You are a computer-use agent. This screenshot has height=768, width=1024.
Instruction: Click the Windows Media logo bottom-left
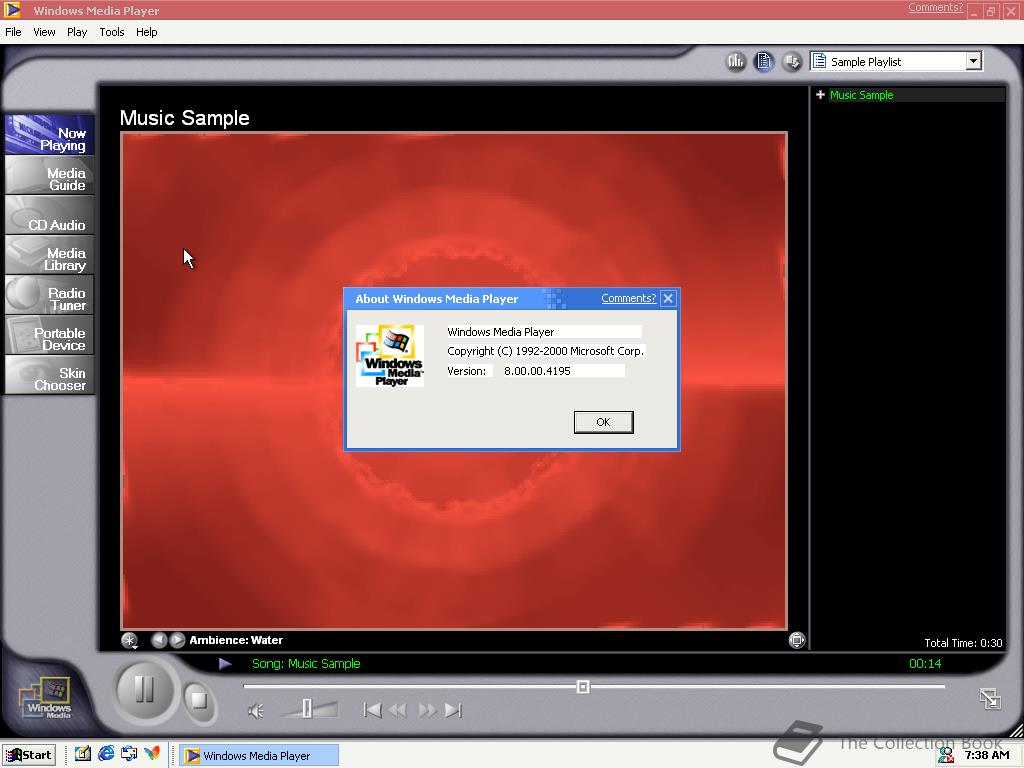46,699
